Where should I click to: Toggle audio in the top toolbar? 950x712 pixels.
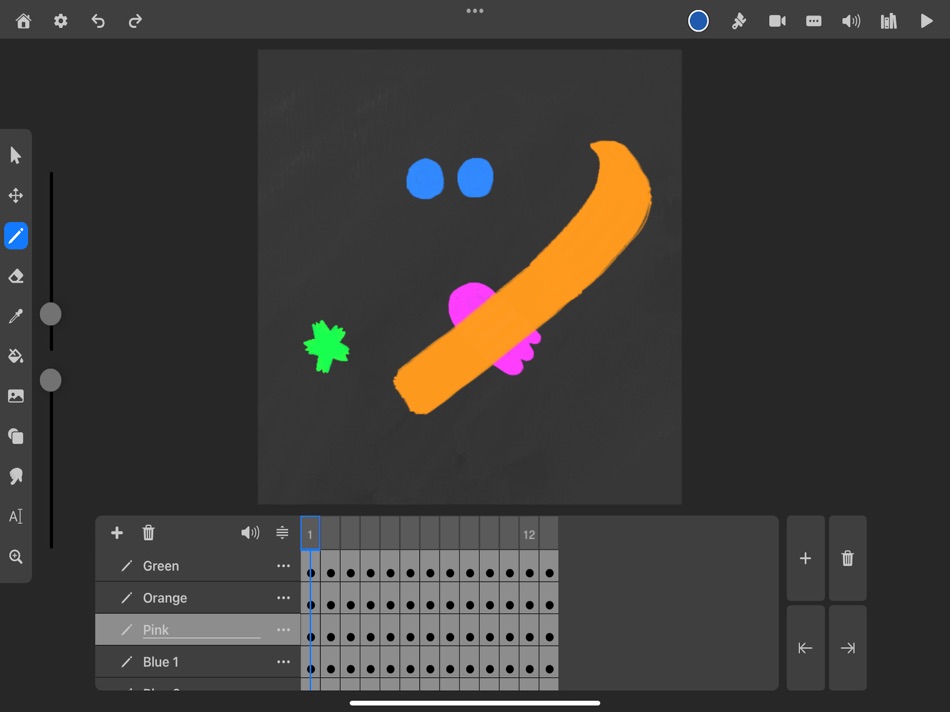pos(851,21)
